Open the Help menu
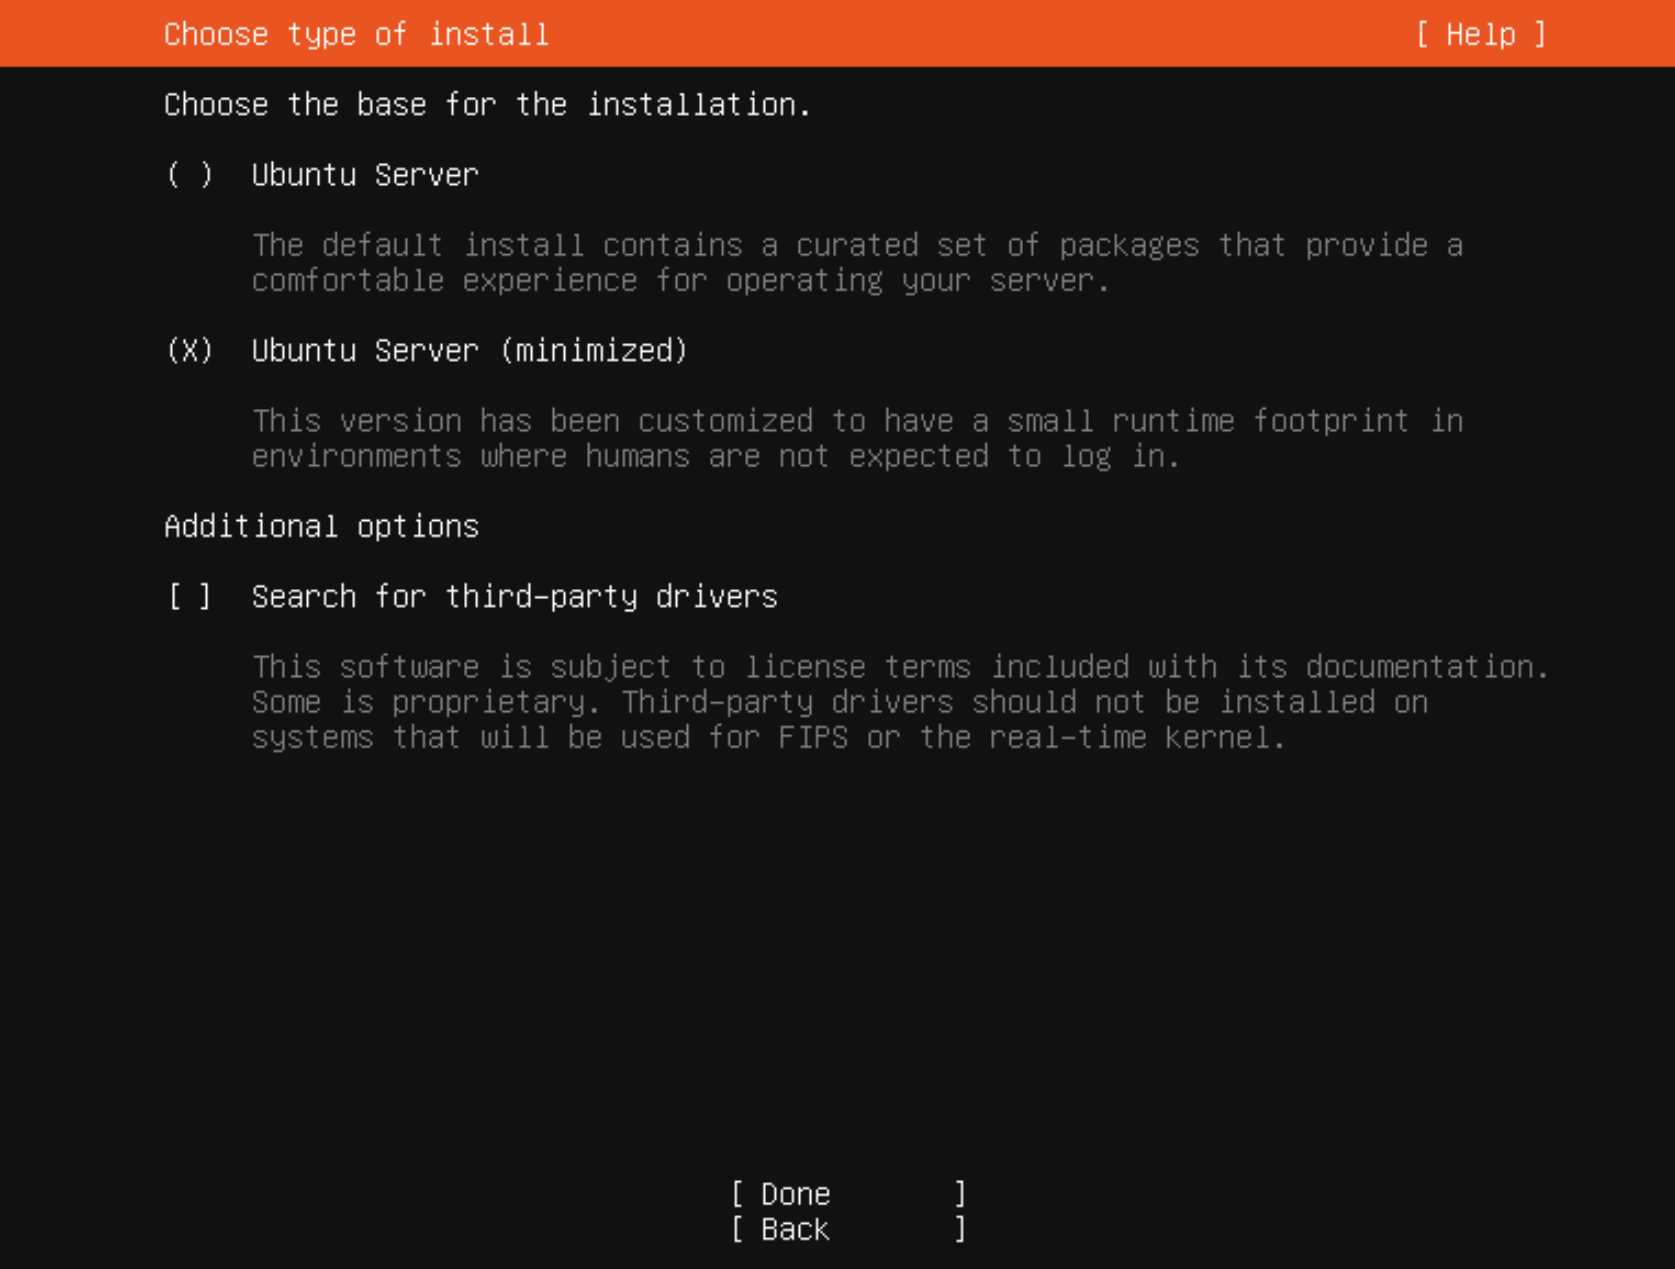The height and width of the screenshot is (1269, 1675). pyautogui.click(x=1479, y=34)
